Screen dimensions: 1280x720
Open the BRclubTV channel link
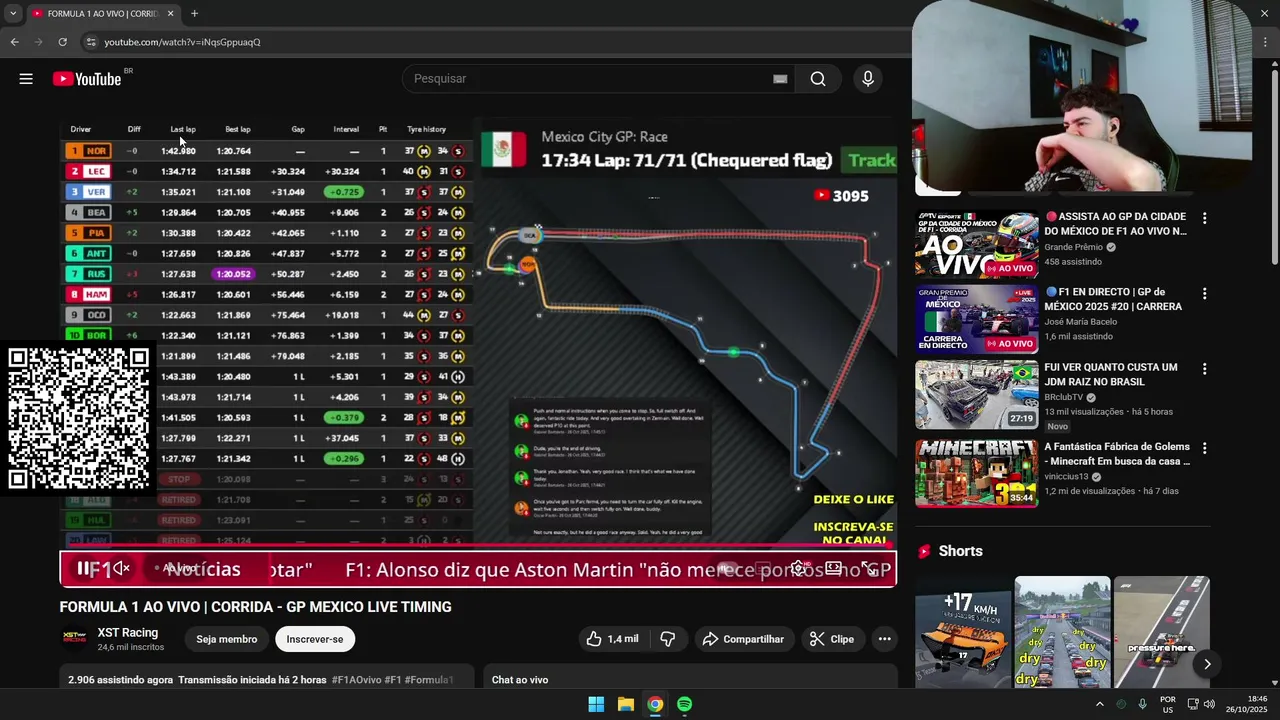(1064, 397)
